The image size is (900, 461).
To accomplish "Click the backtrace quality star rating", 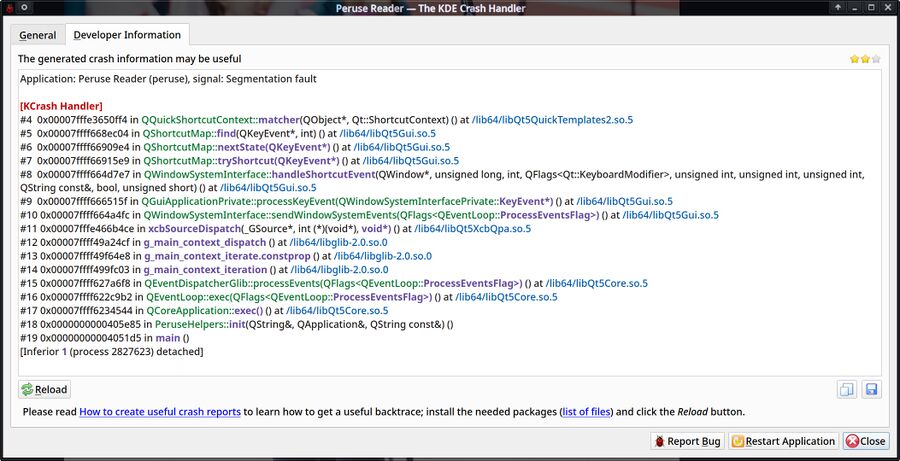I will coord(865,59).
